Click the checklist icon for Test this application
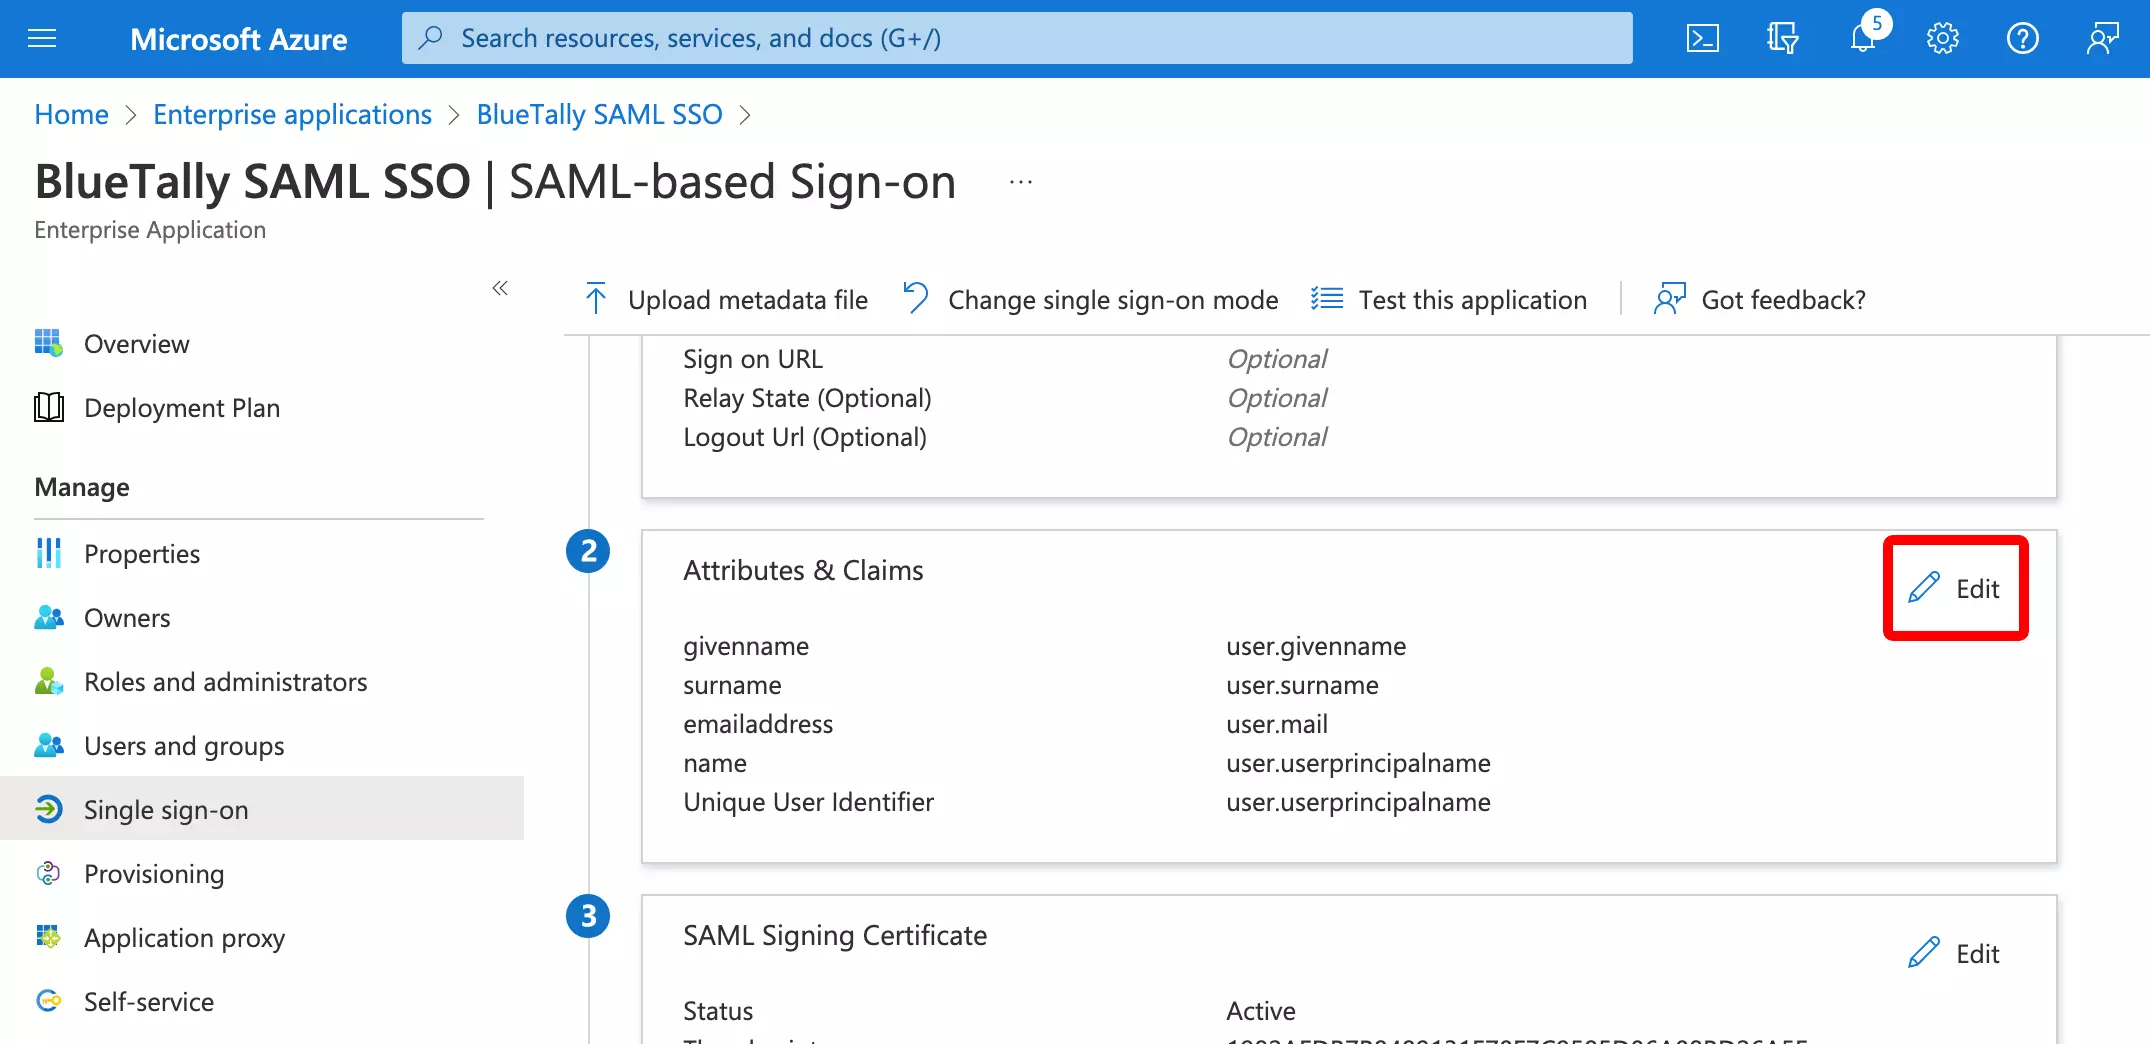 [1327, 298]
